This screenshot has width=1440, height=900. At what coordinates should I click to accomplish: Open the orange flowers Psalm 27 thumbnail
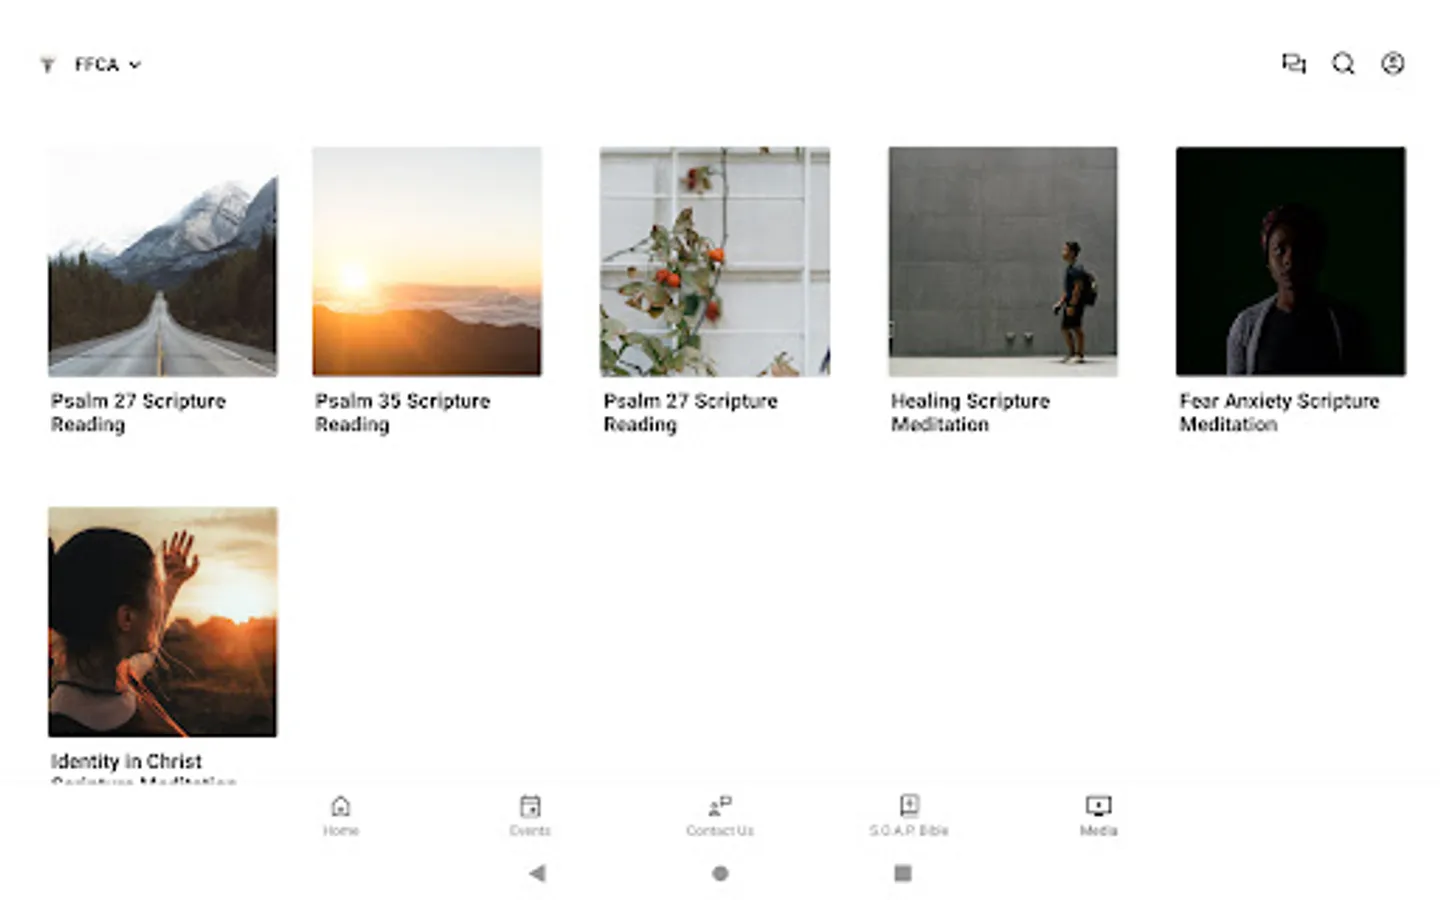tap(715, 262)
